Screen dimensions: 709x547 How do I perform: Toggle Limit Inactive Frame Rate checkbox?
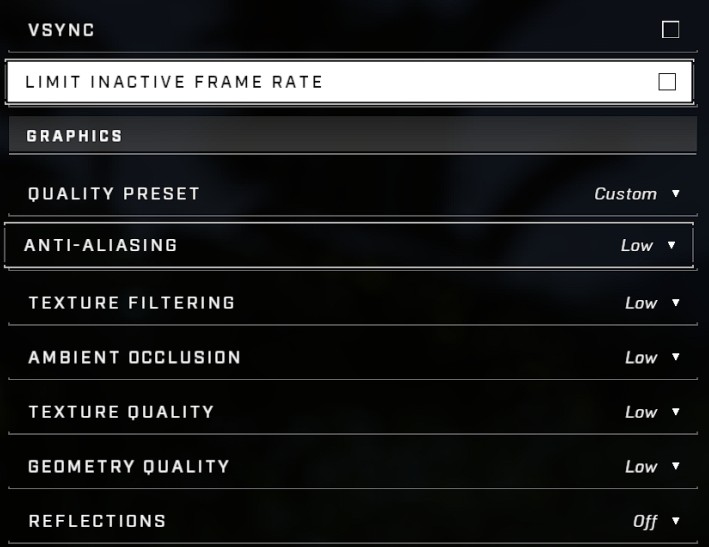click(x=667, y=82)
